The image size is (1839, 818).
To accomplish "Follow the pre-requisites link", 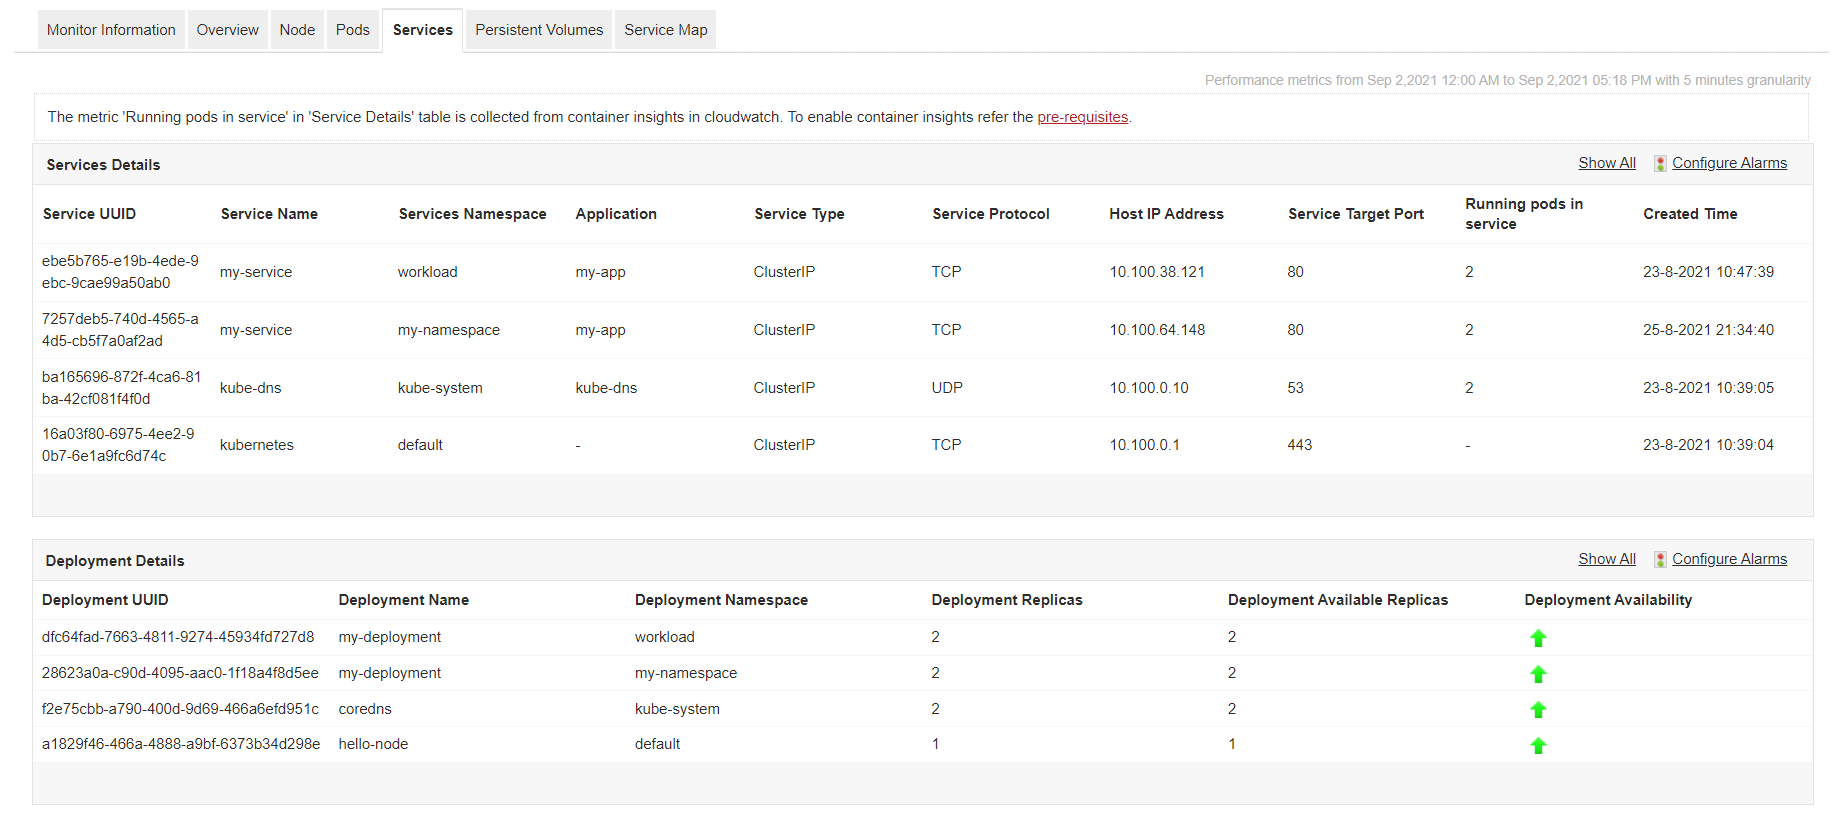I will [1082, 117].
